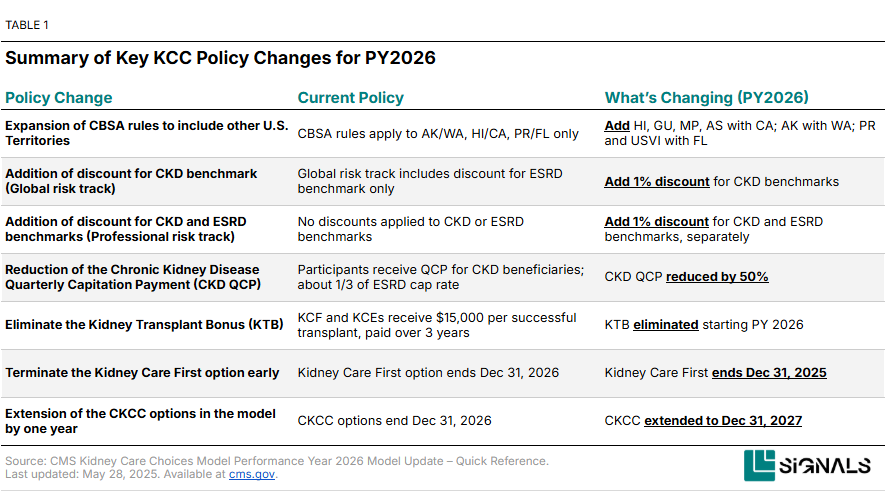The width and height of the screenshot is (889, 493).
Task: Click the 'reduced by 50%' underlined text
Action: 717,277
